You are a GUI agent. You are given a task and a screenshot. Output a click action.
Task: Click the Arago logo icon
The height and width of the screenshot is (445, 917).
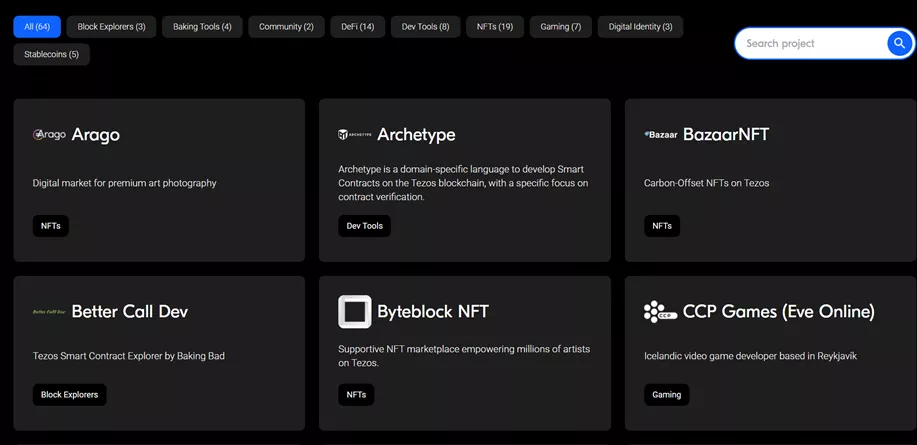pos(49,135)
